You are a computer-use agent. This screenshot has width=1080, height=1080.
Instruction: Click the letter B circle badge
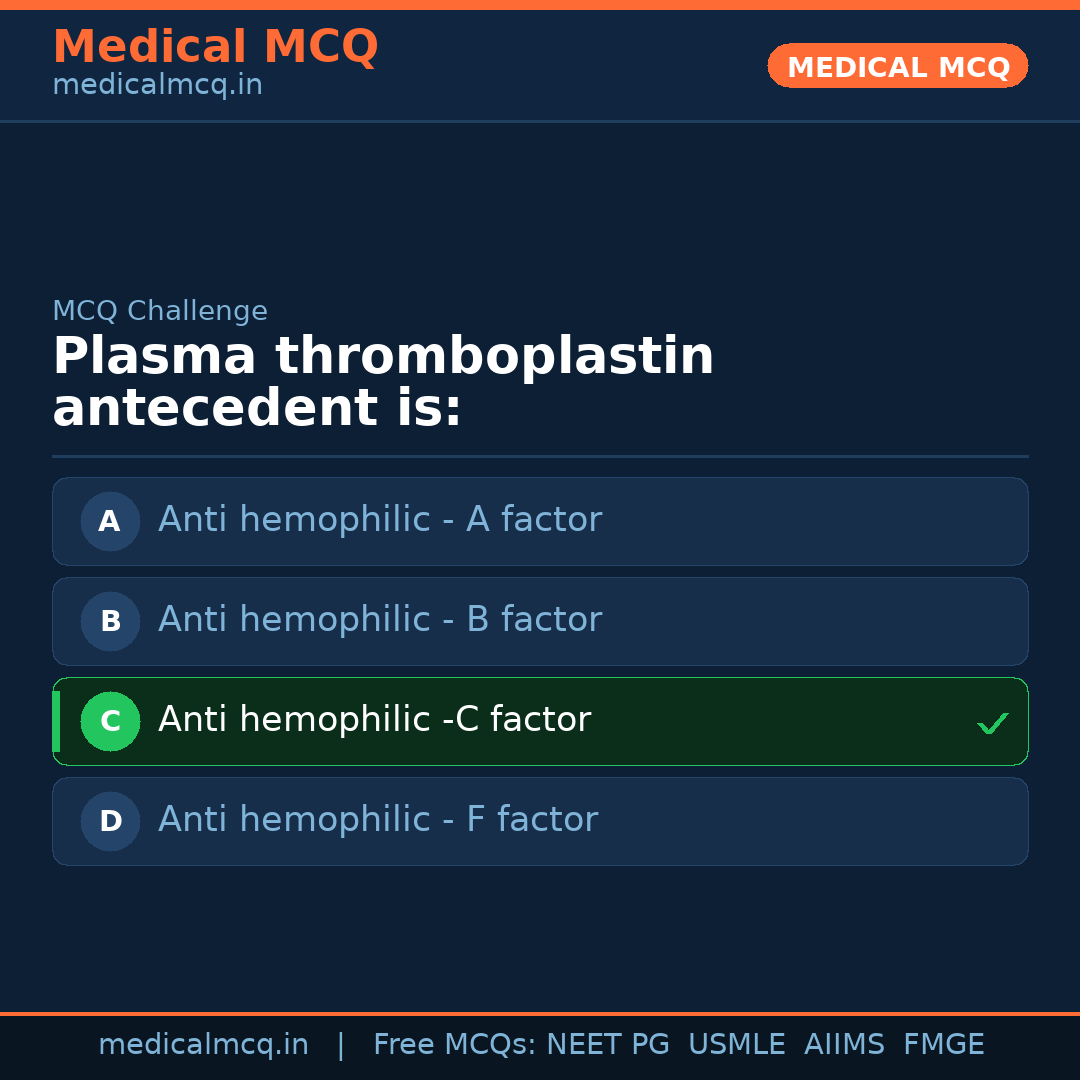[x=110, y=621]
